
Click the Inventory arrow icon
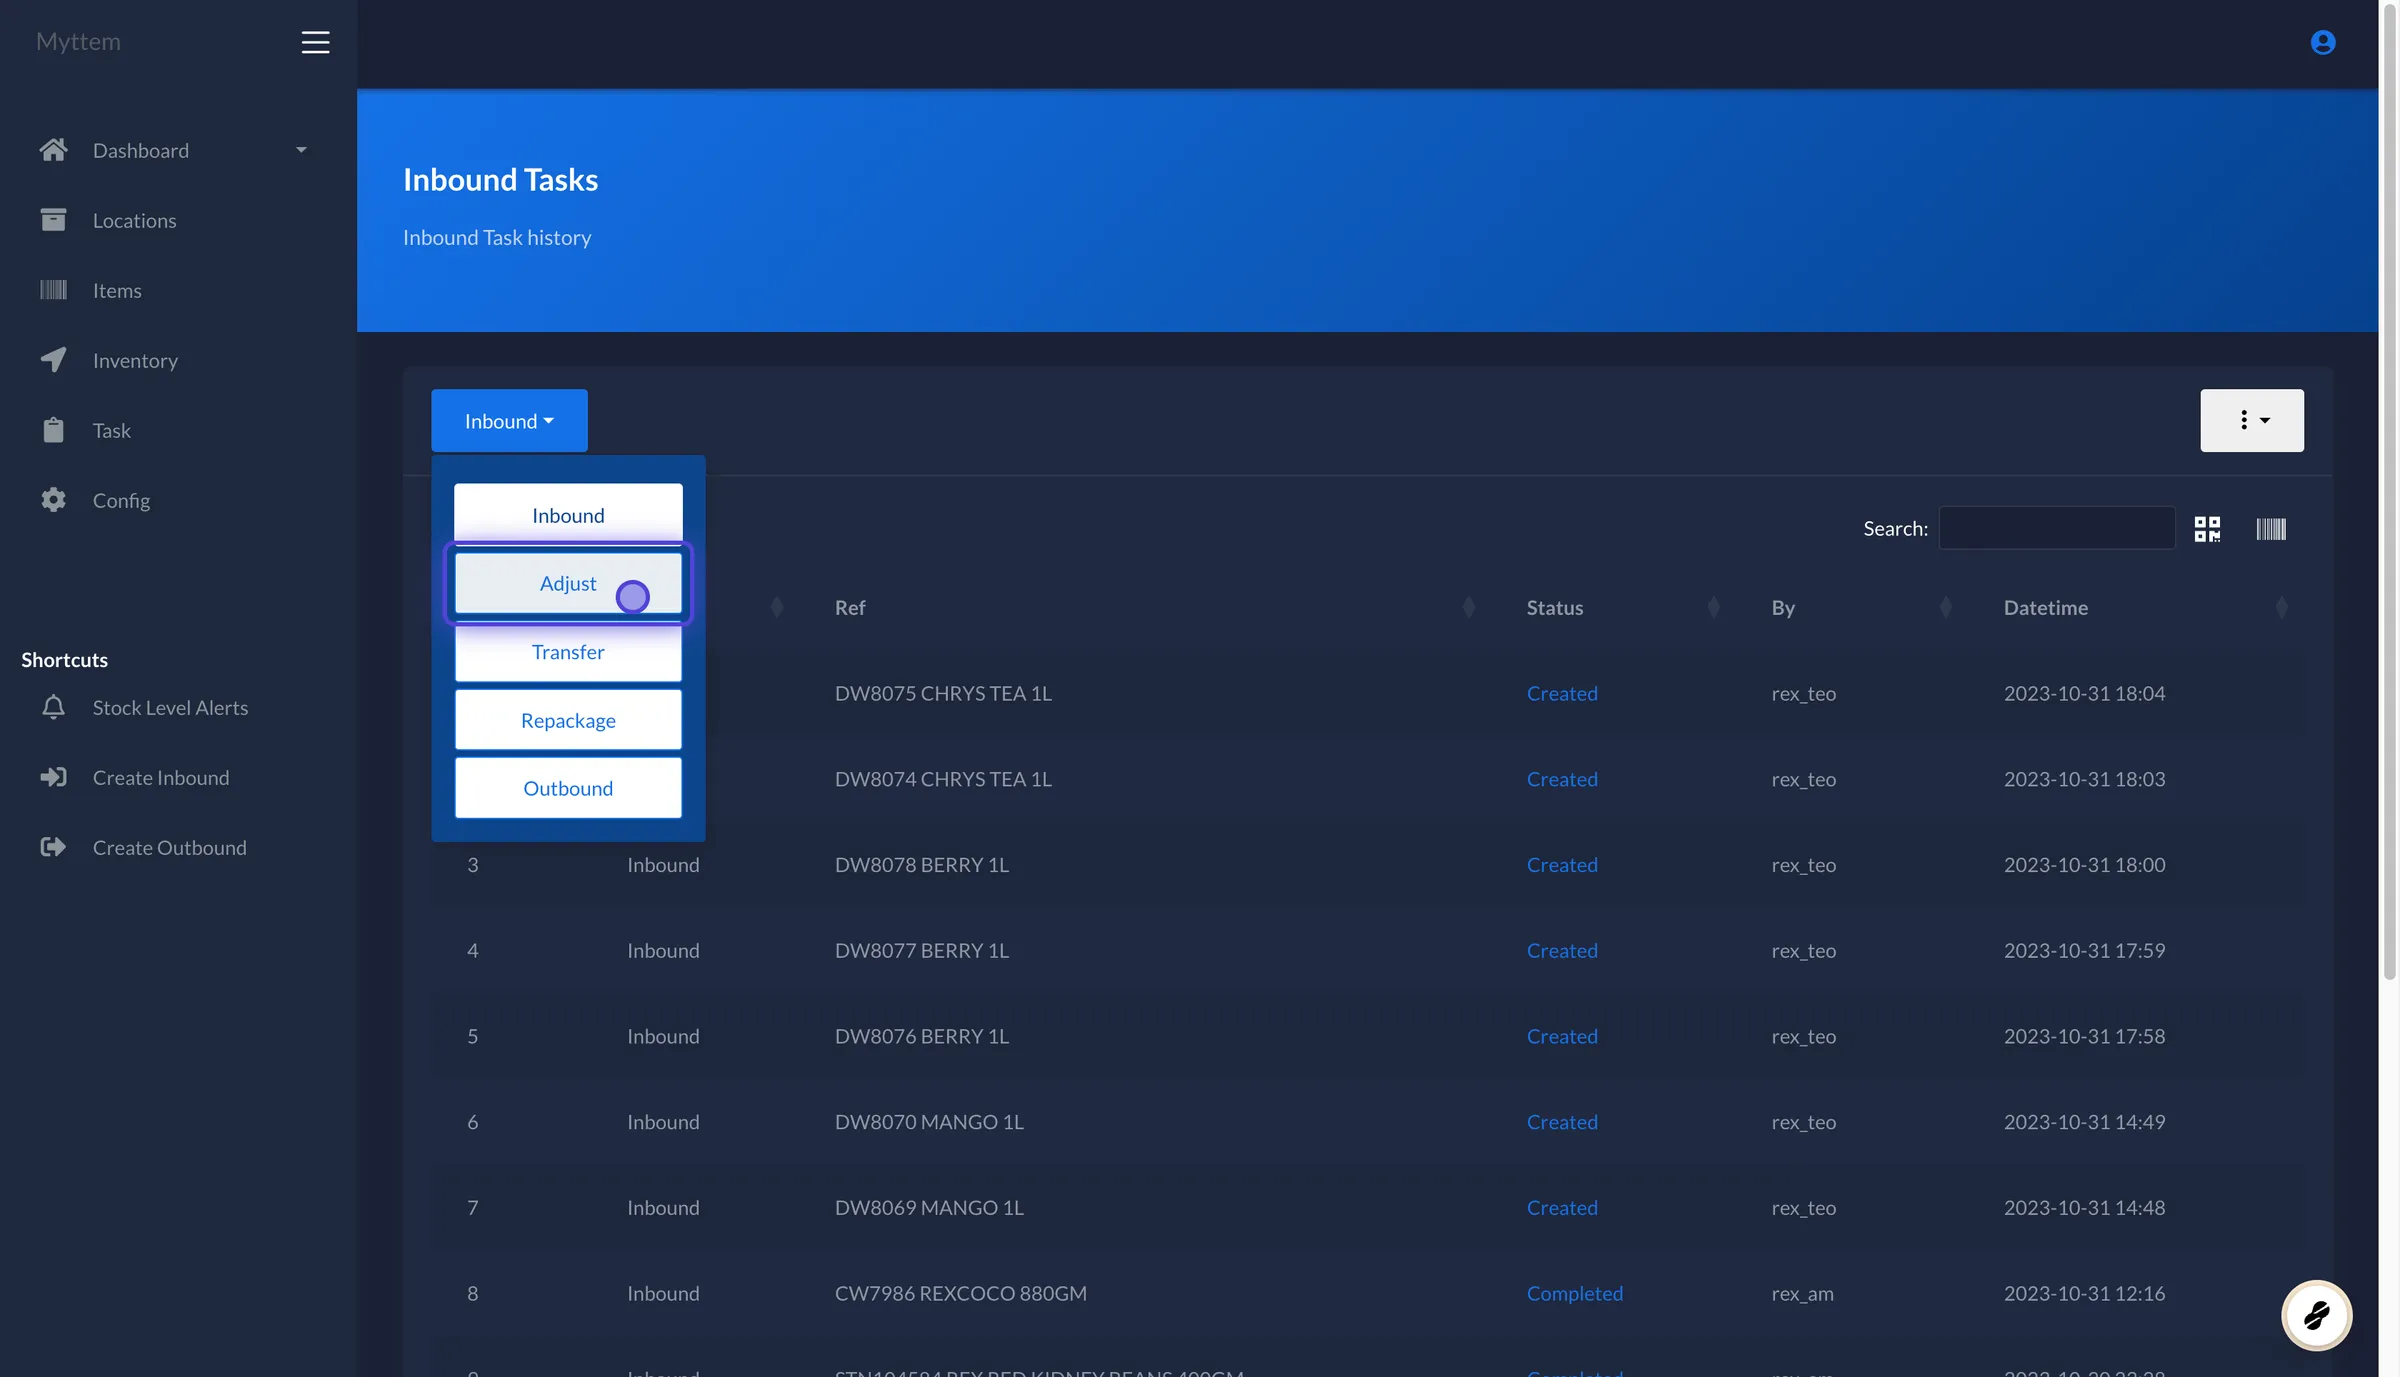point(53,360)
